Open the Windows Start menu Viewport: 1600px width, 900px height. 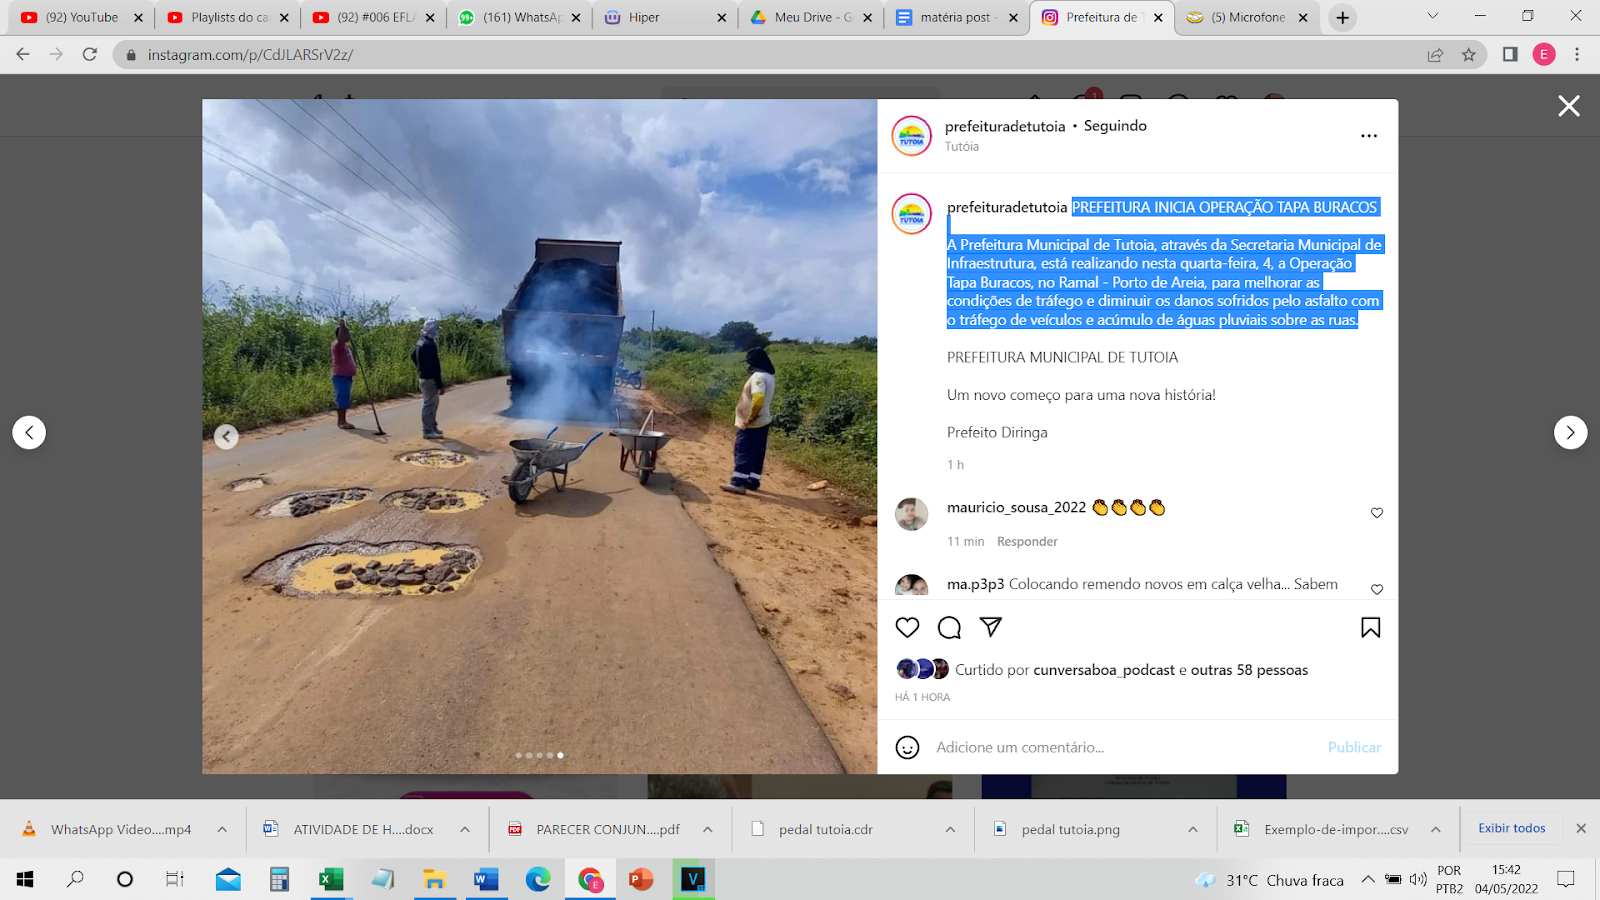coord(25,880)
